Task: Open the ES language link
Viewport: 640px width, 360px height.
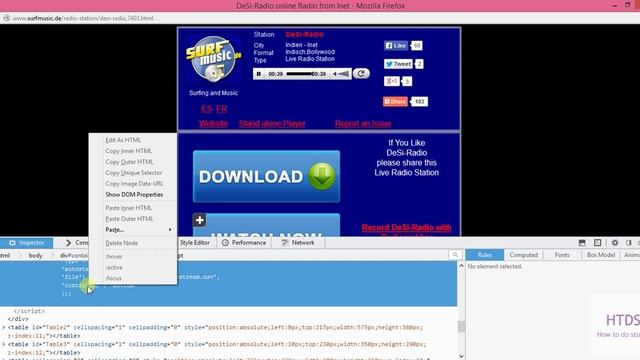Action: click(x=207, y=109)
